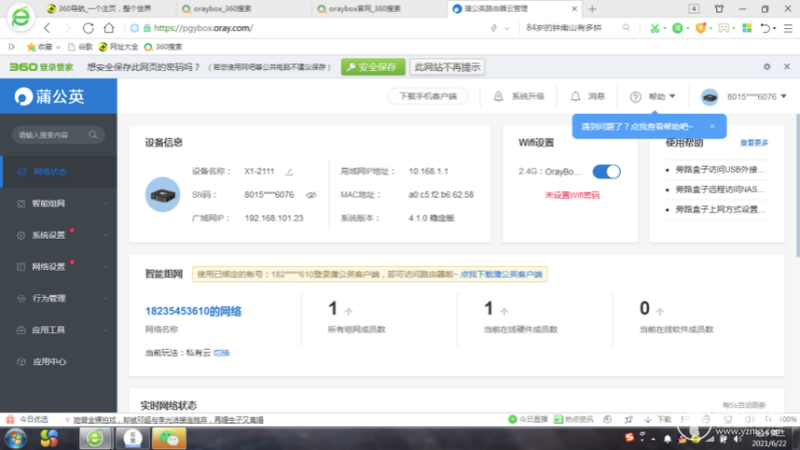800x450 pixels.
Task: Click the page vertical scrollbar
Action: click(x=797, y=186)
